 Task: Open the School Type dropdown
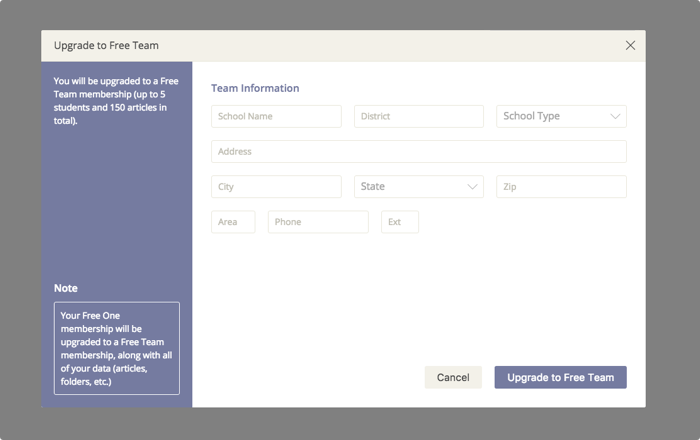coord(561,116)
